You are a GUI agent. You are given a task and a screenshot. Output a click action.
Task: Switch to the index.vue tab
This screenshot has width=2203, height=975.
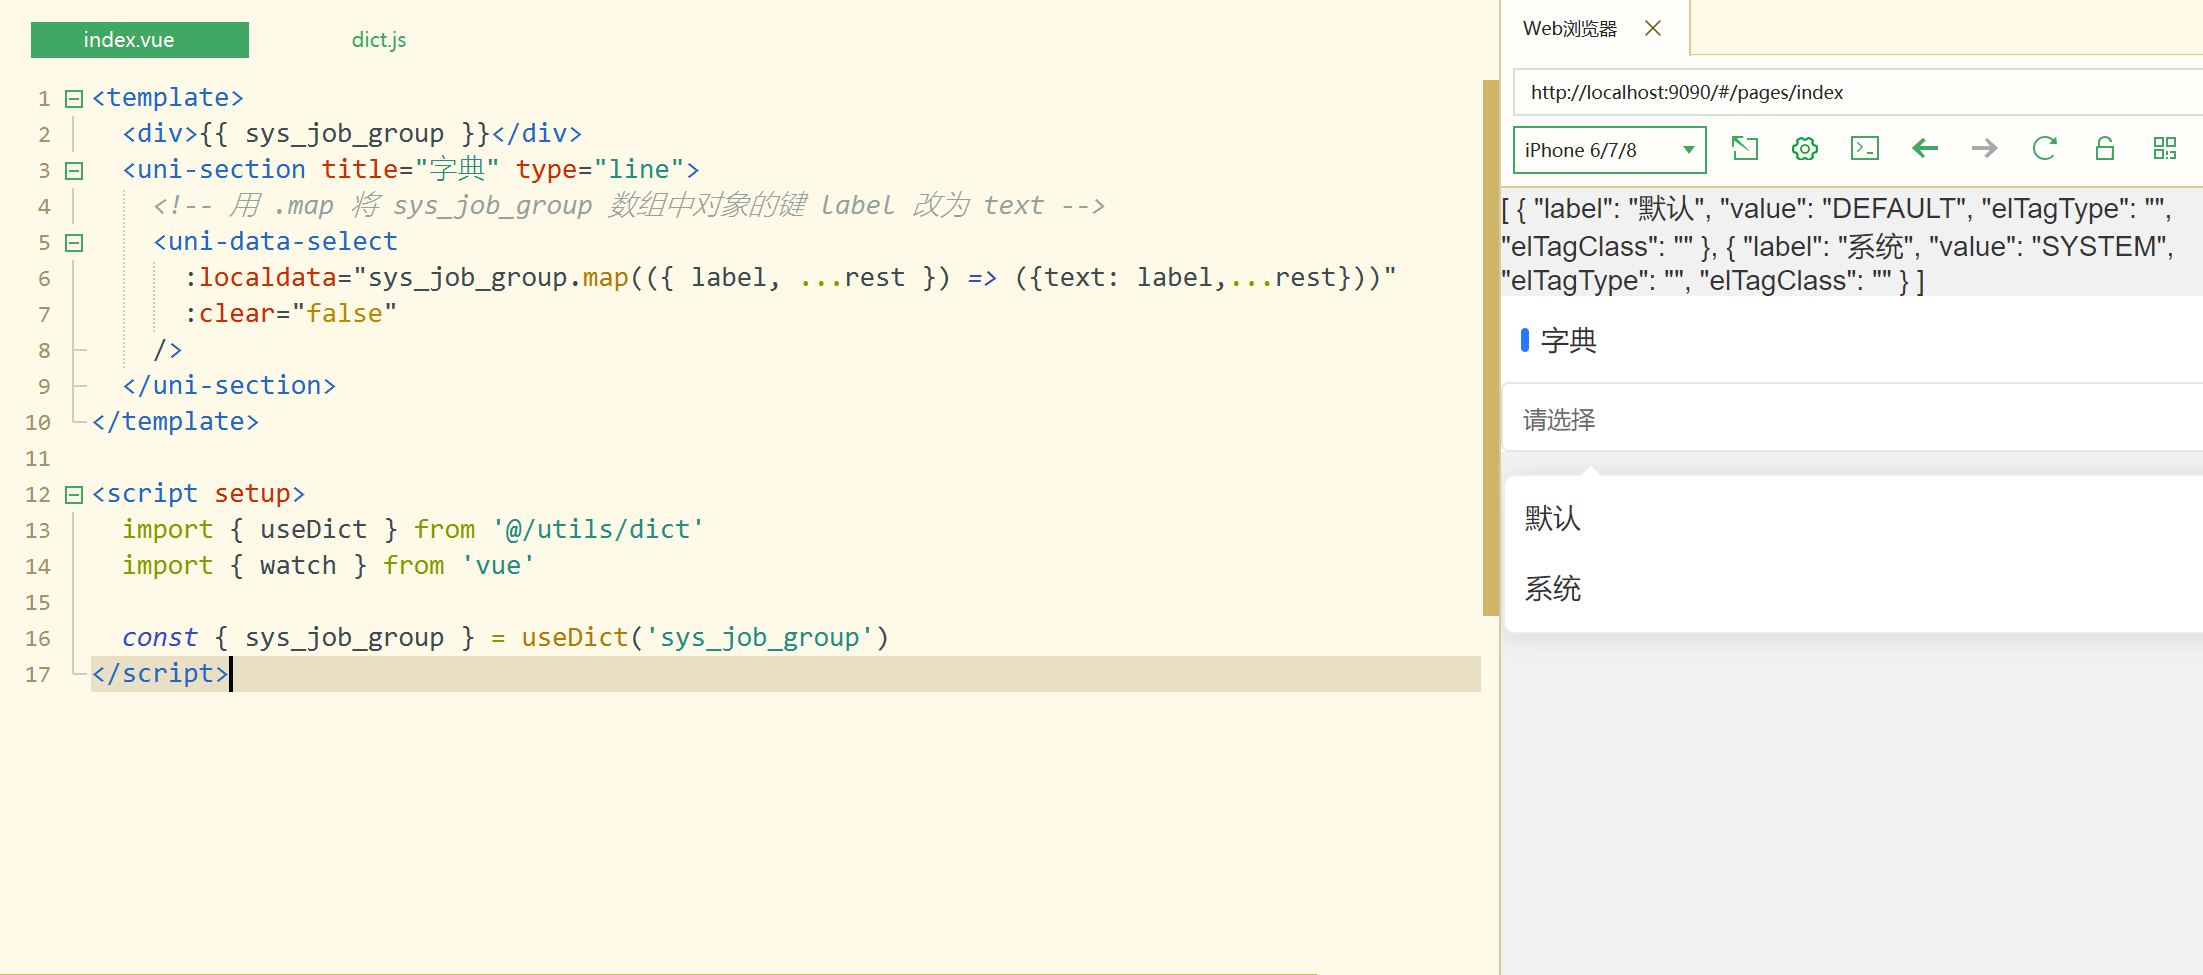(x=140, y=40)
